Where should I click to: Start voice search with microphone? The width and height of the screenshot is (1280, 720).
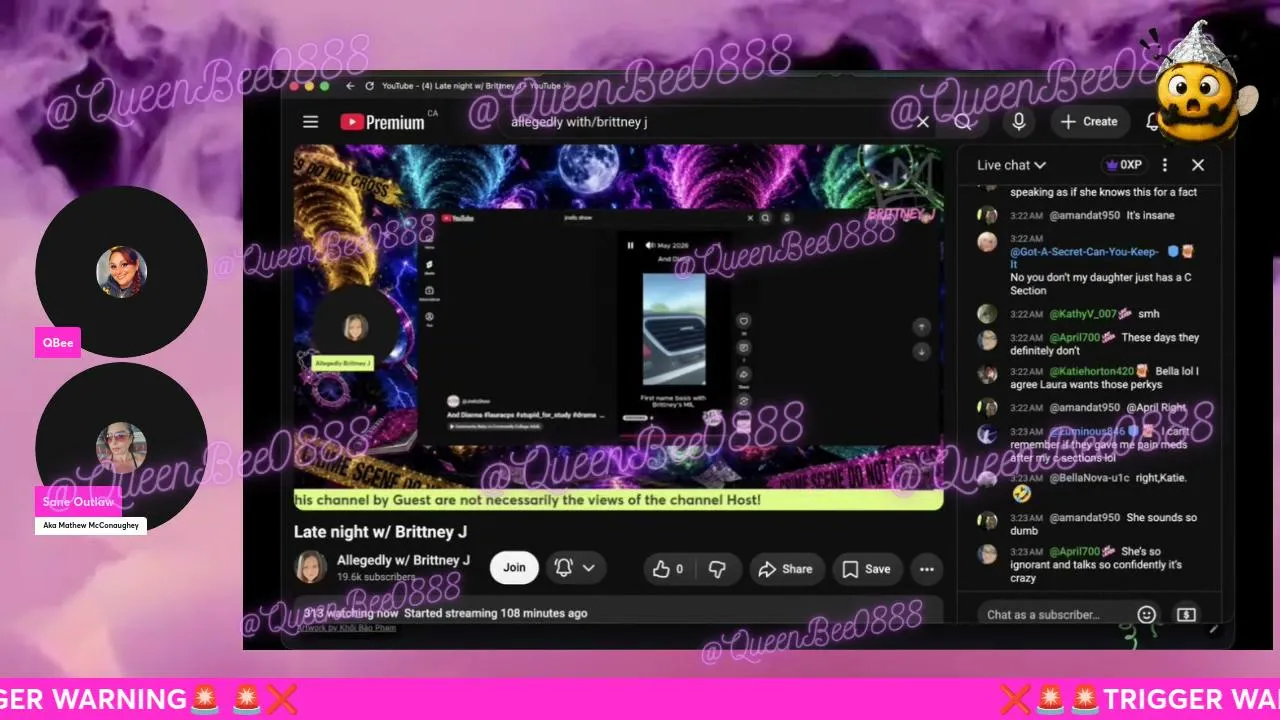(1019, 122)
